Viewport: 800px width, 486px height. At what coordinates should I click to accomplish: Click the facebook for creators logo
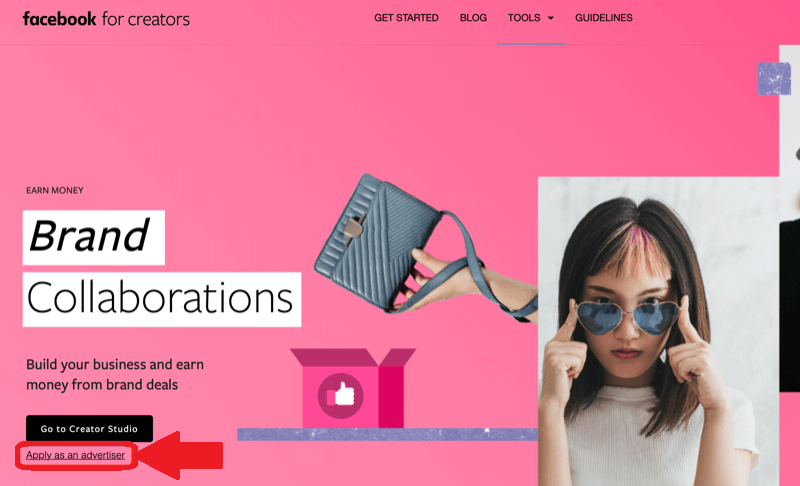coord(106,19)
